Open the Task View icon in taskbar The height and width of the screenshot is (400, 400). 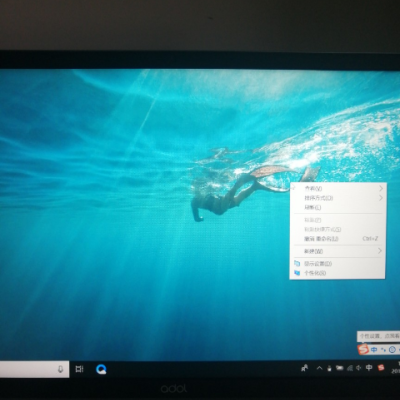click(79, 369)
